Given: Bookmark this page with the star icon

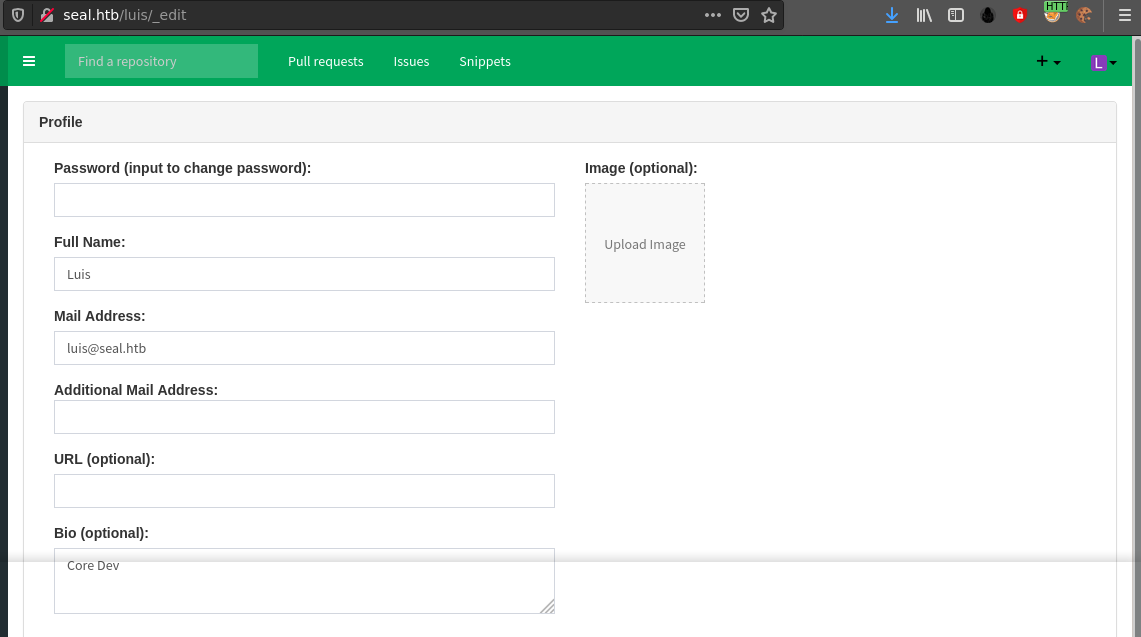Looking at the screenshot, I should click(x=769, y=15).
